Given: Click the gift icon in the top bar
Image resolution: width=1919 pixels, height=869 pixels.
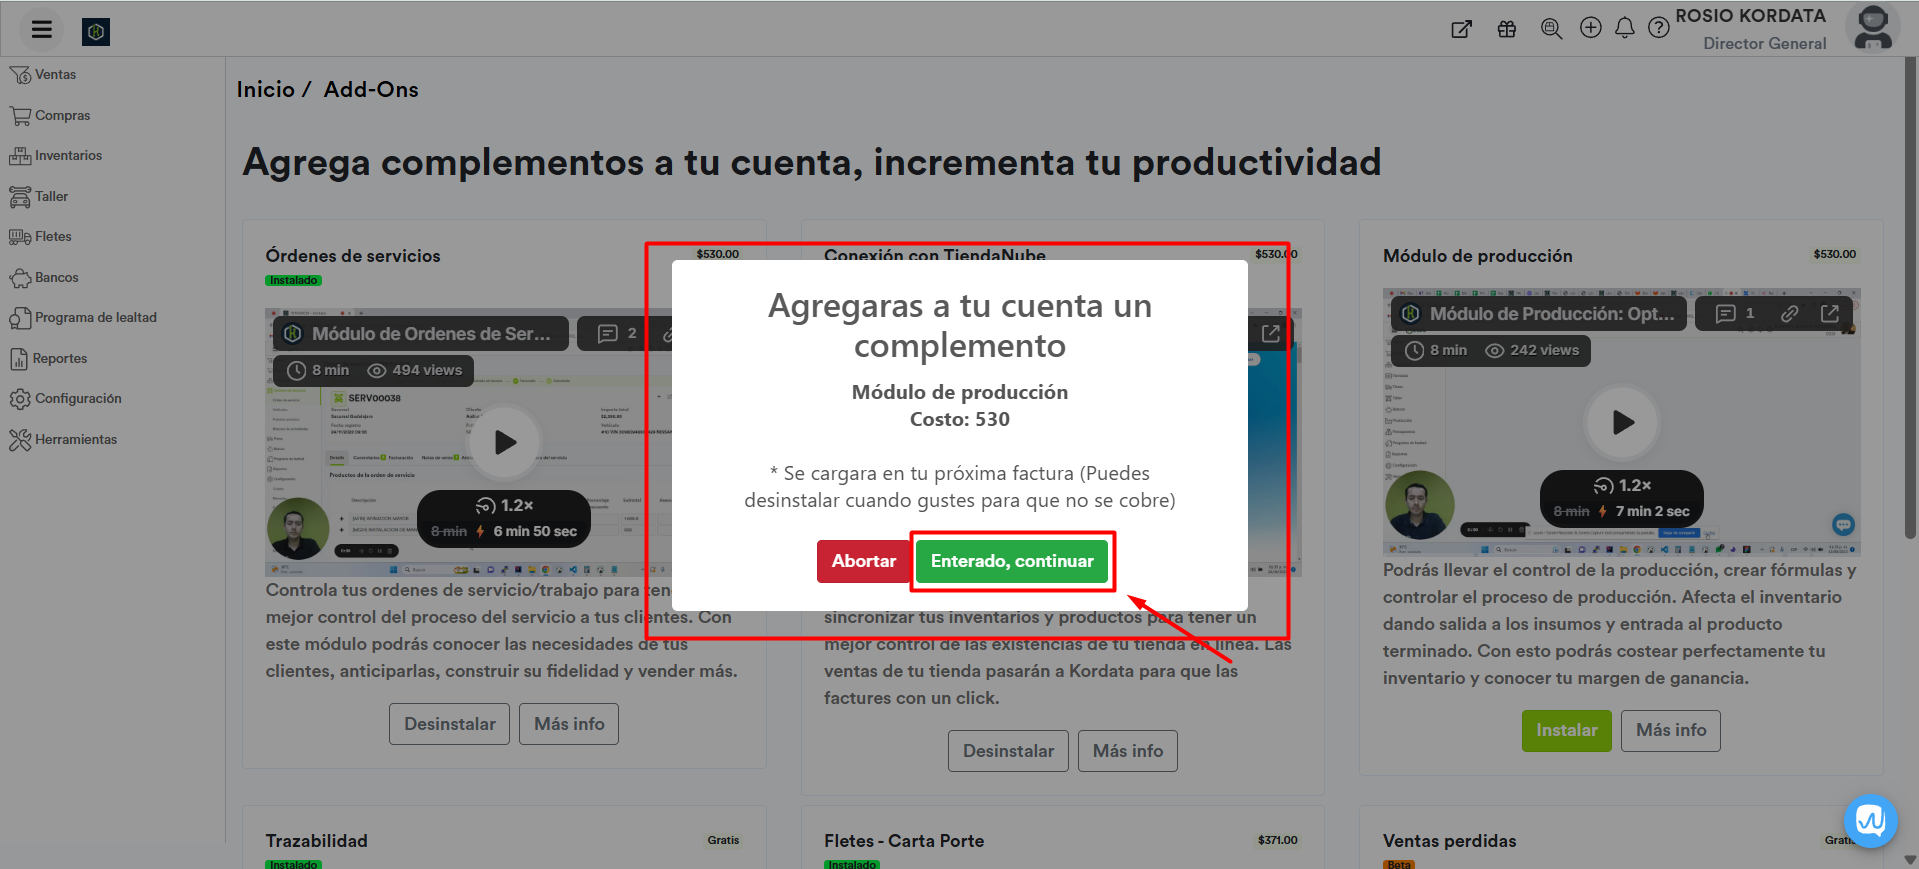Looking at the screenshot, I should 1506,29.
